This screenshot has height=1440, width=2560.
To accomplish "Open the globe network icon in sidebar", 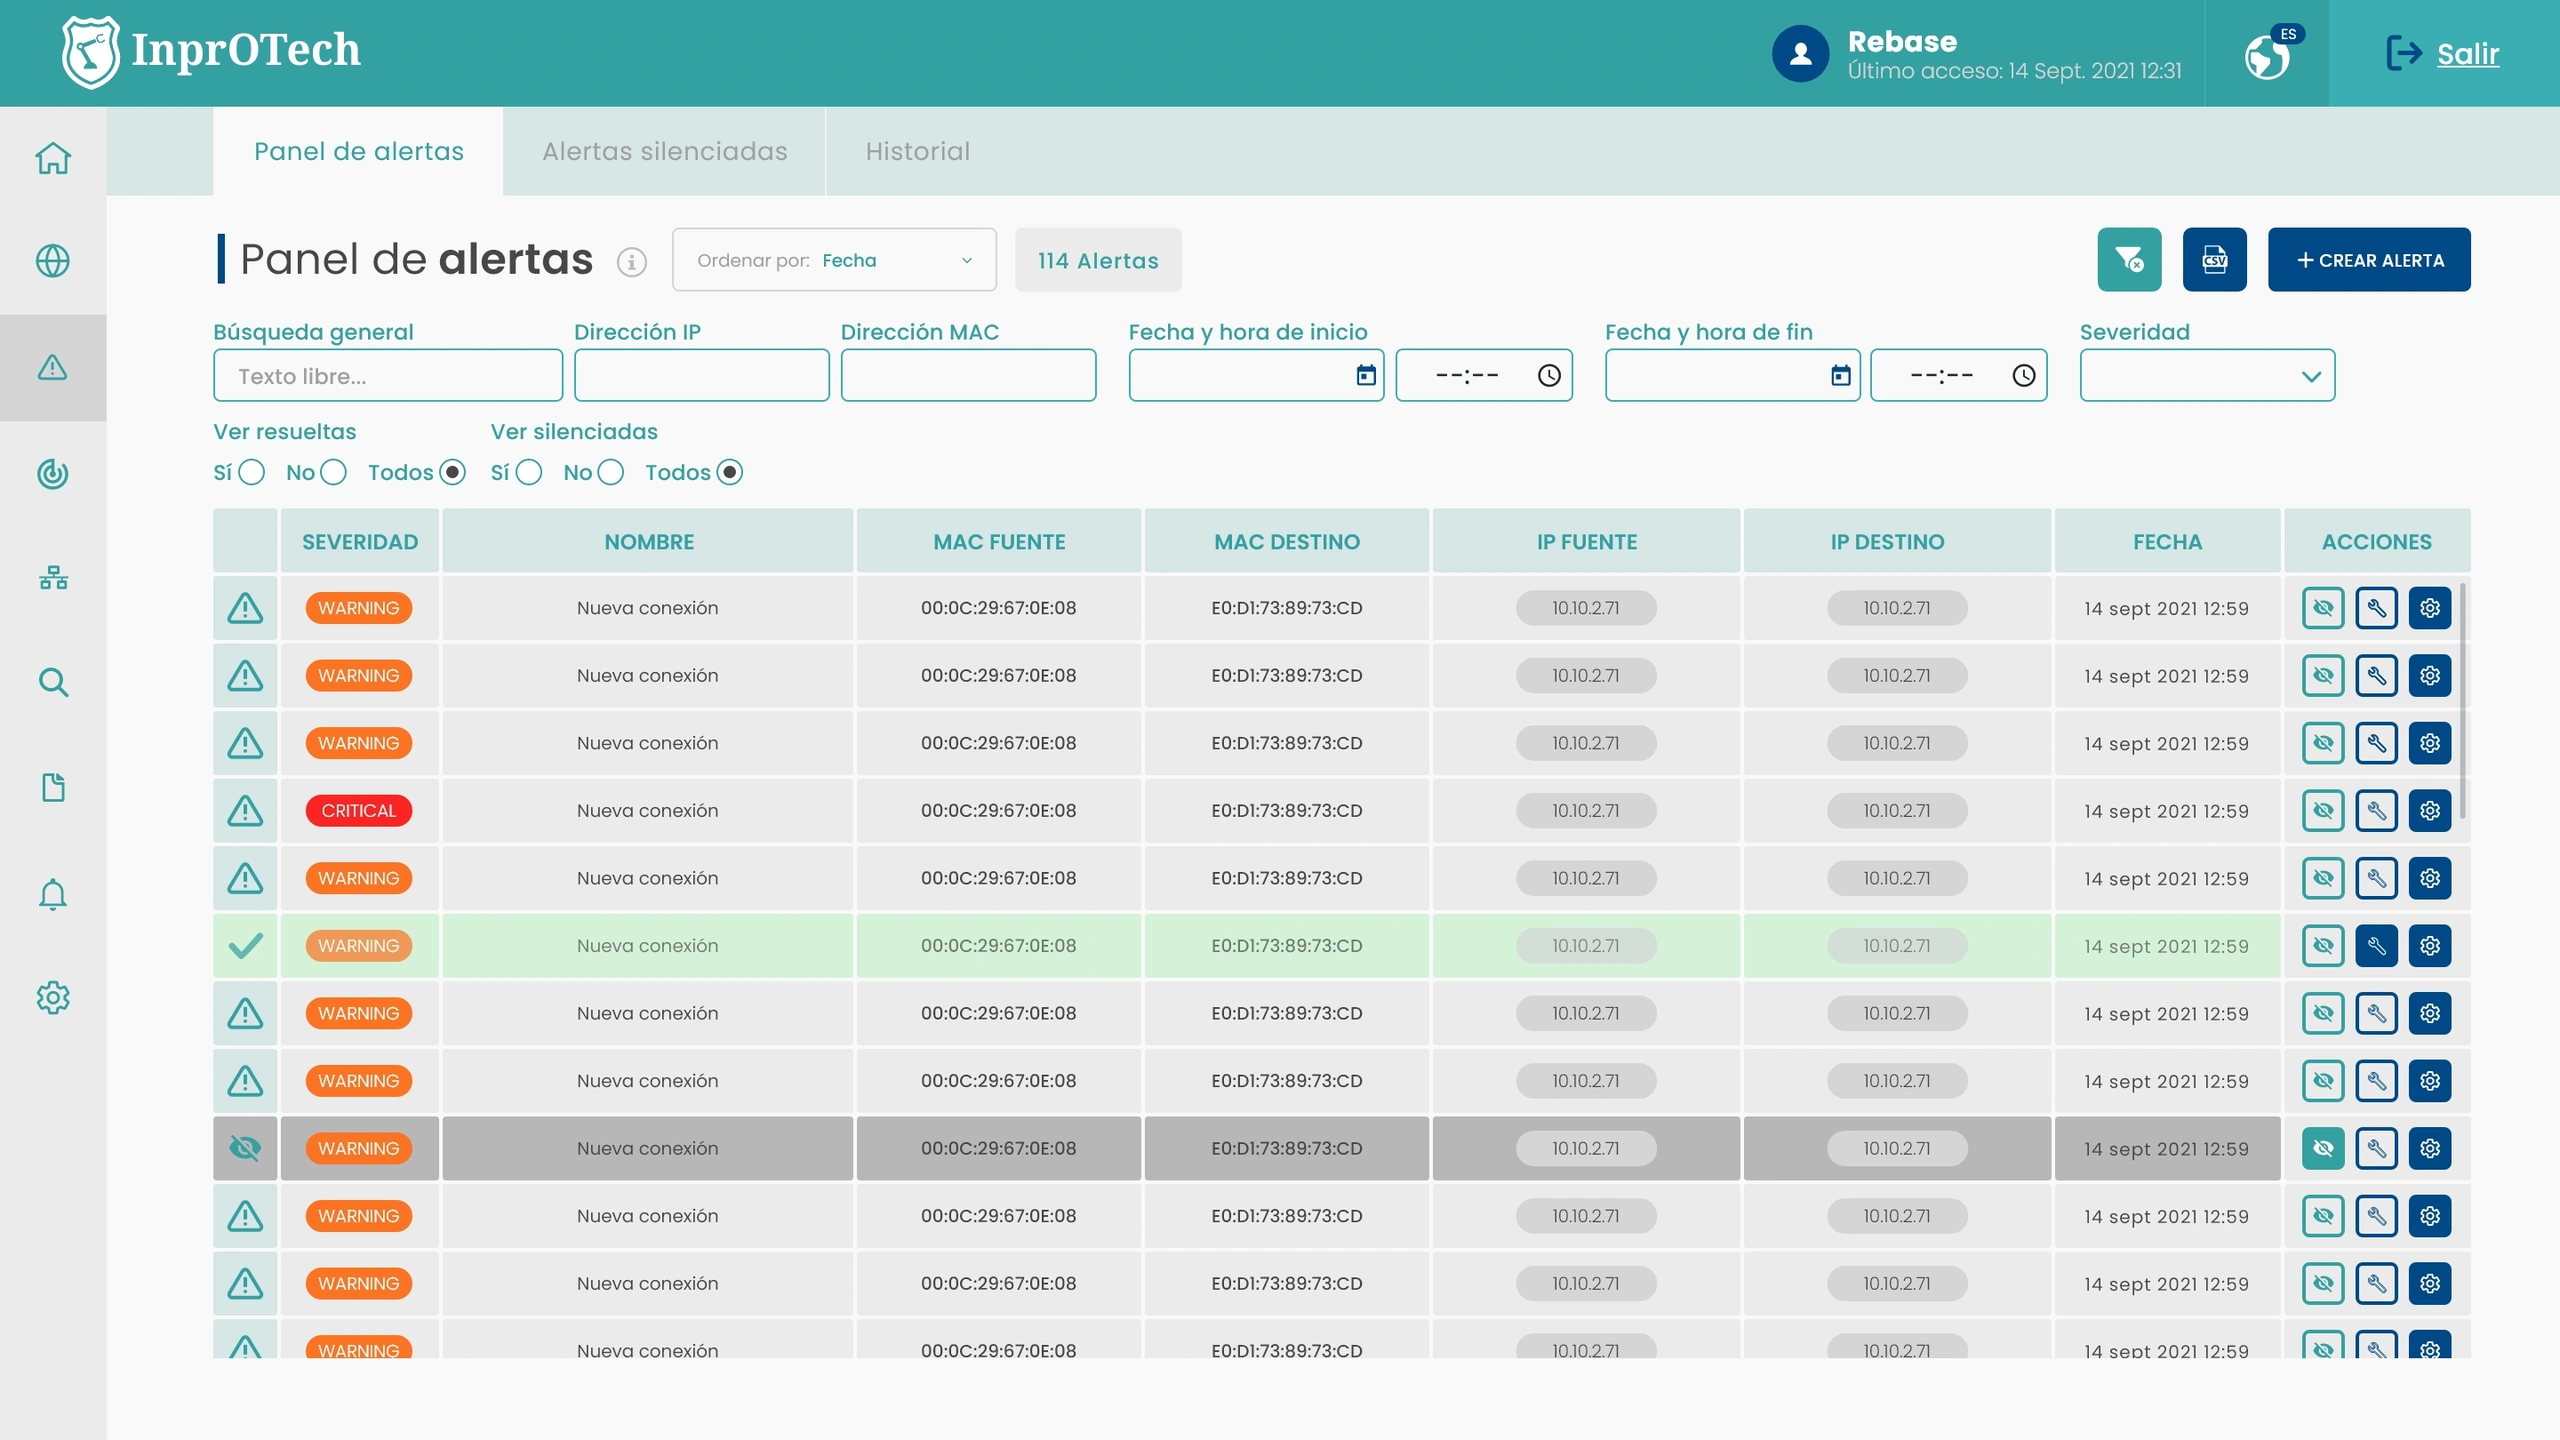I will [53, 261].
